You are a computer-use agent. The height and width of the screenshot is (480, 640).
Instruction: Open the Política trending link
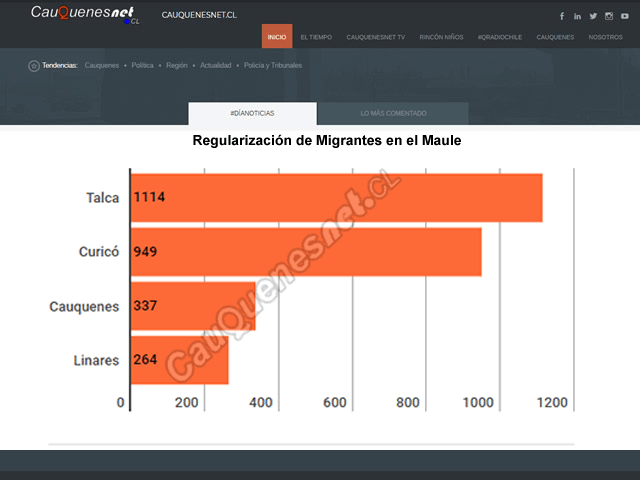coord(142,65)
